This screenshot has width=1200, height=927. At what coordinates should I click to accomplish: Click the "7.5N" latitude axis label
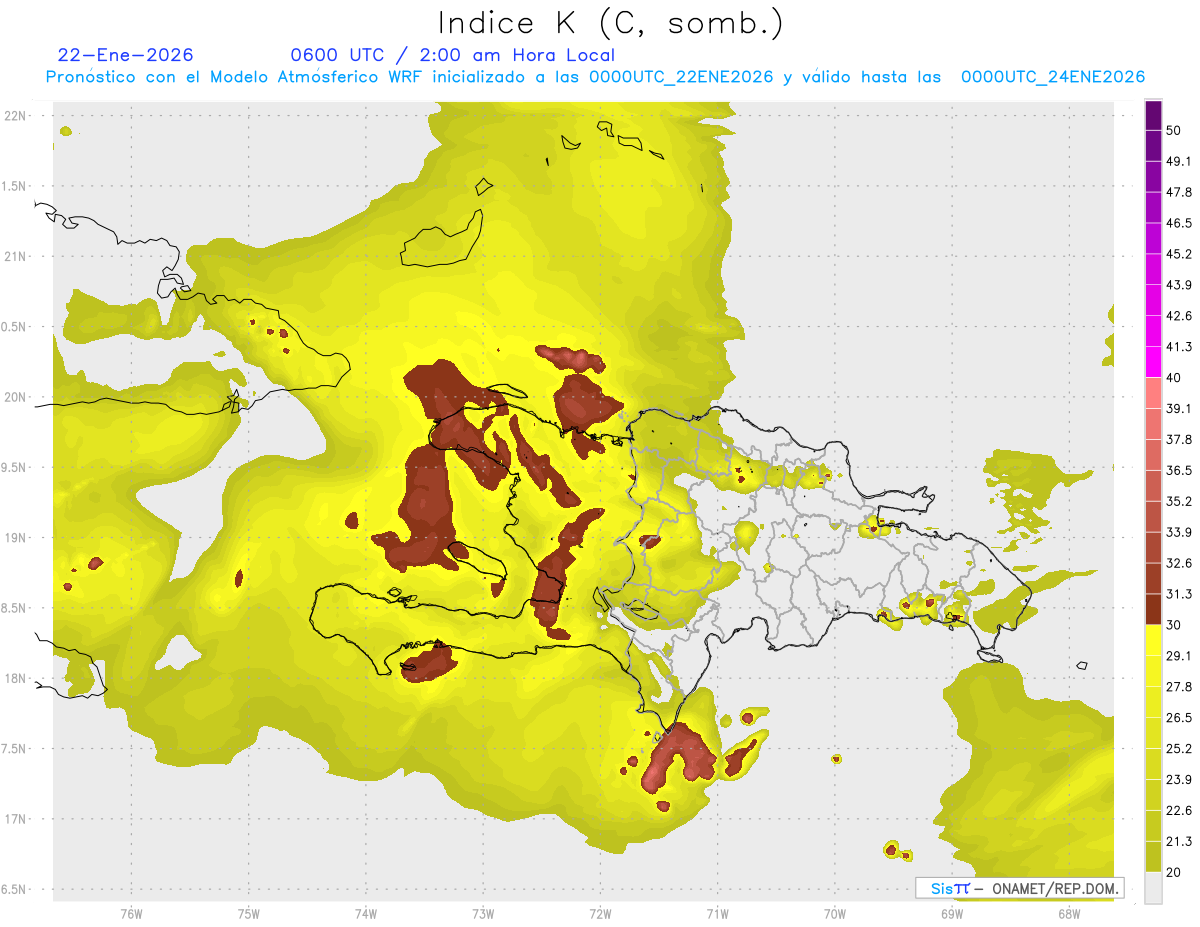[14, 749]
